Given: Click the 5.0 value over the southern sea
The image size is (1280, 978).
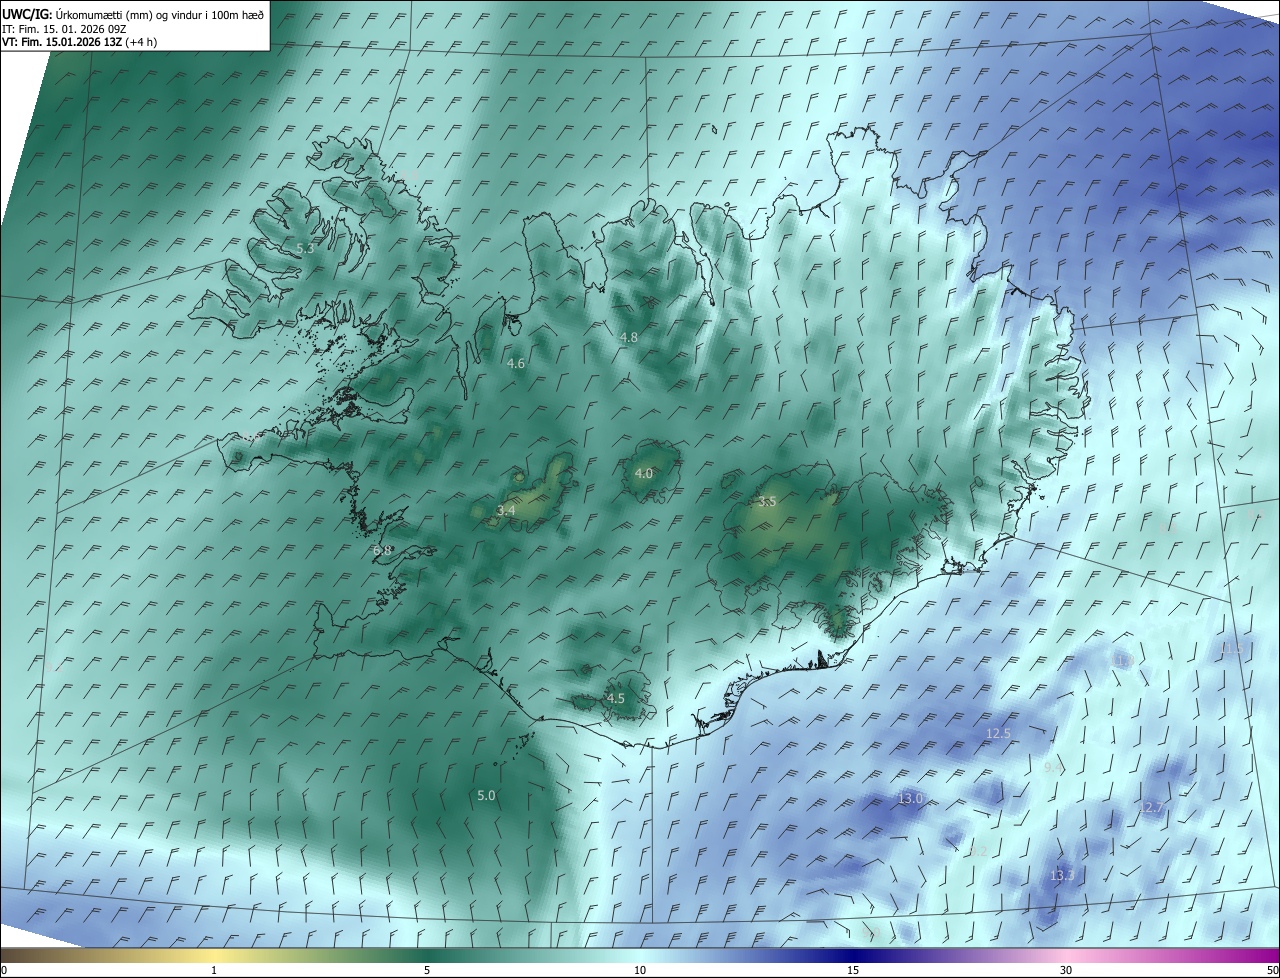Looking at the screenshot, I should (486, 796).
